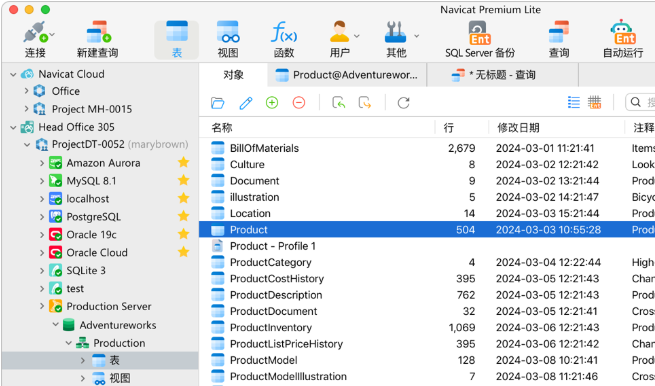The width and height of the screenshot is (655, 386).
Task: Select the Oracle Cloud connection
Action: [x=97, y=253]
